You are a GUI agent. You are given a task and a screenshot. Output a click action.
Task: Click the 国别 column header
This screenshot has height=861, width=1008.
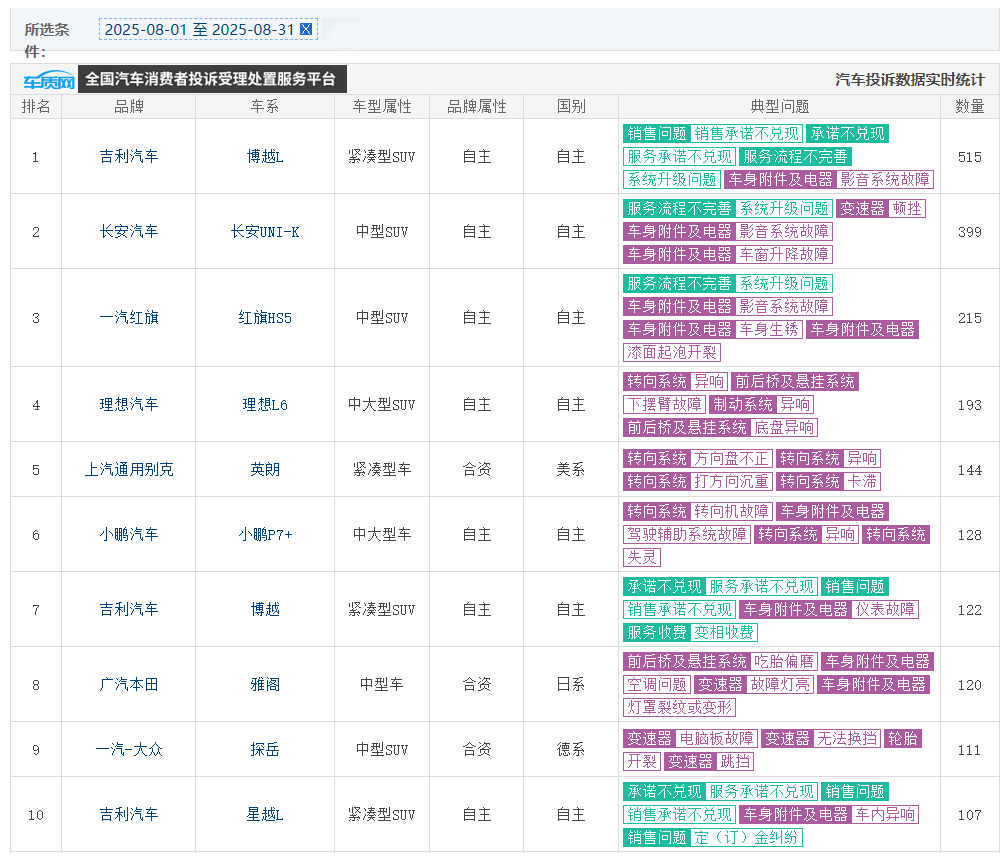click(x=571, y=107)
